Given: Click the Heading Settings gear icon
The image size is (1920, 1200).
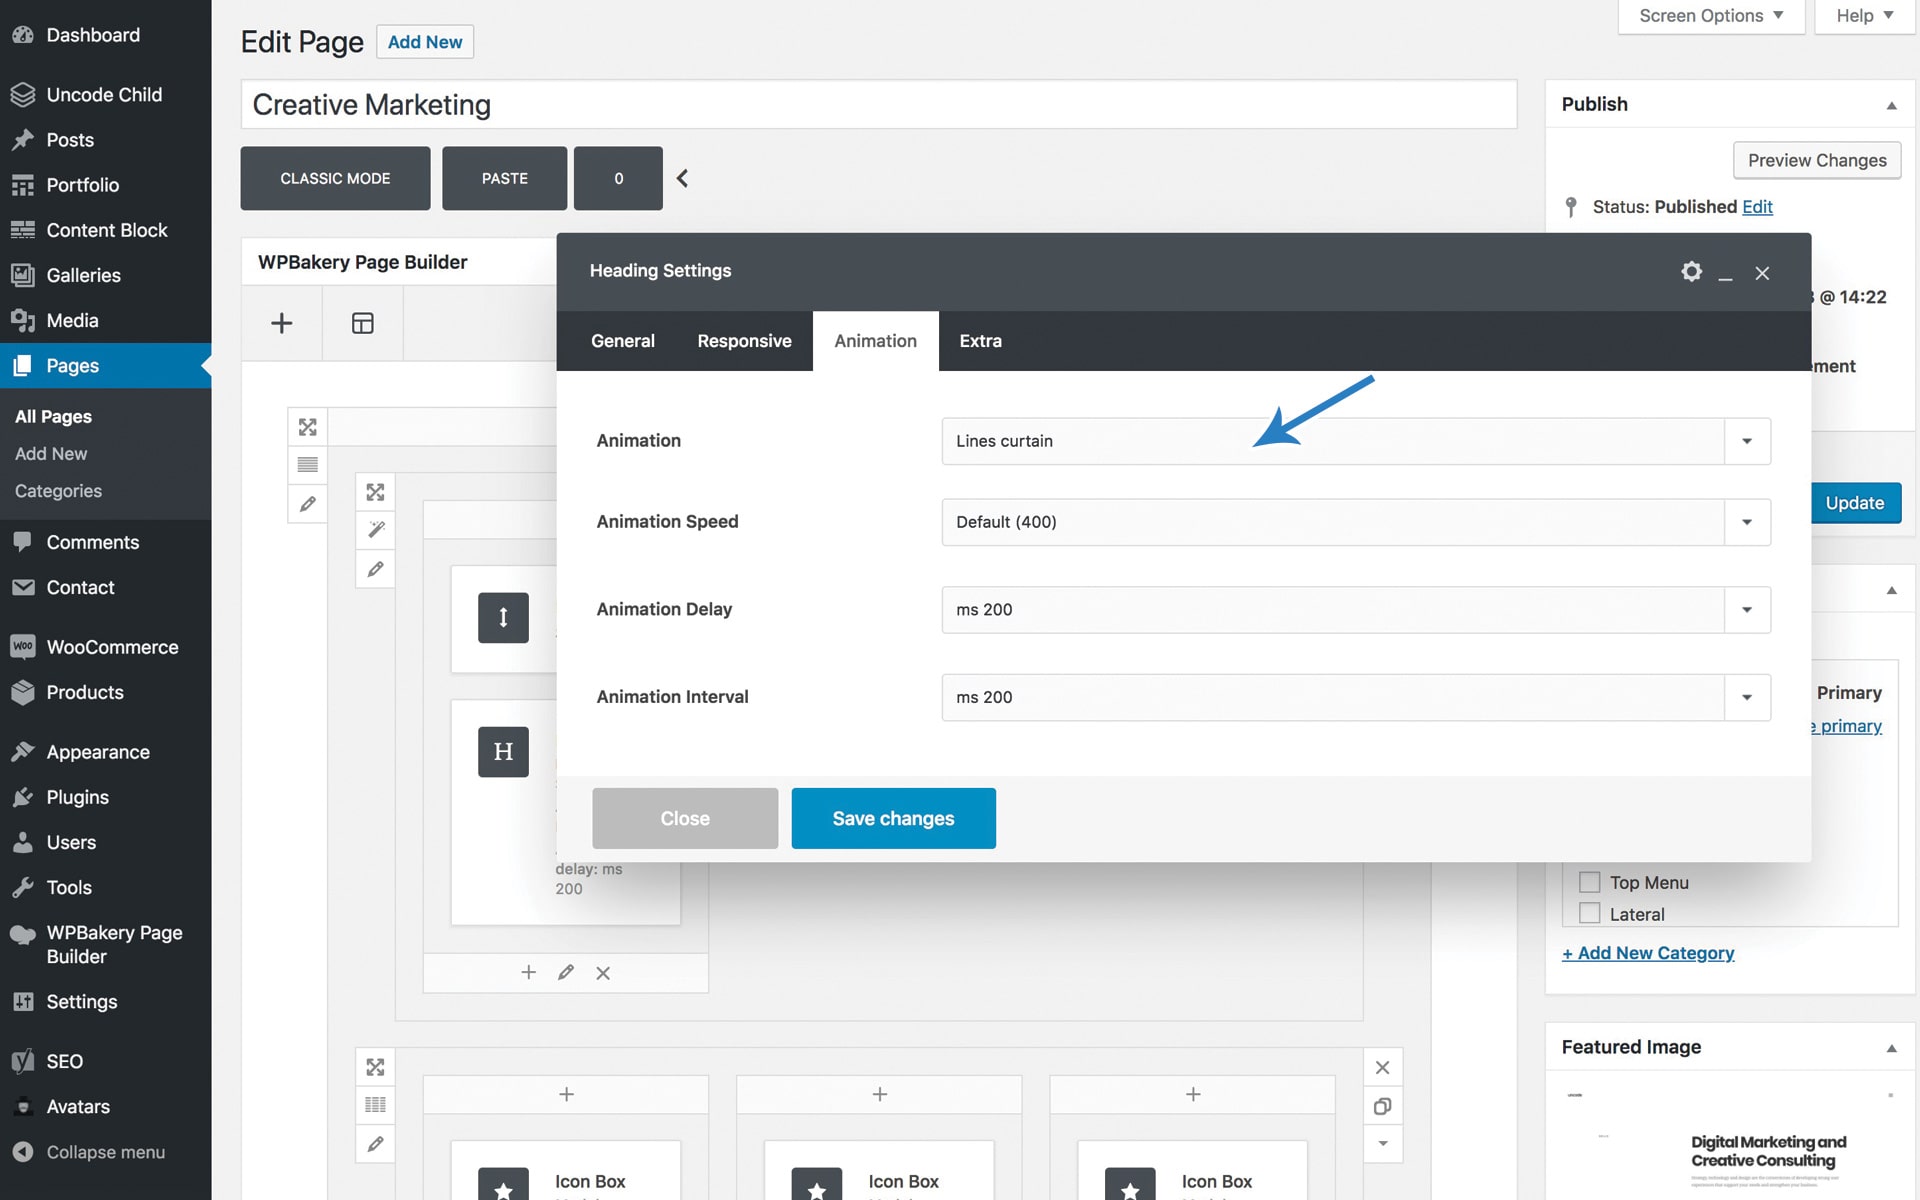Looking at the screenshot, I should pos(1691,271).
